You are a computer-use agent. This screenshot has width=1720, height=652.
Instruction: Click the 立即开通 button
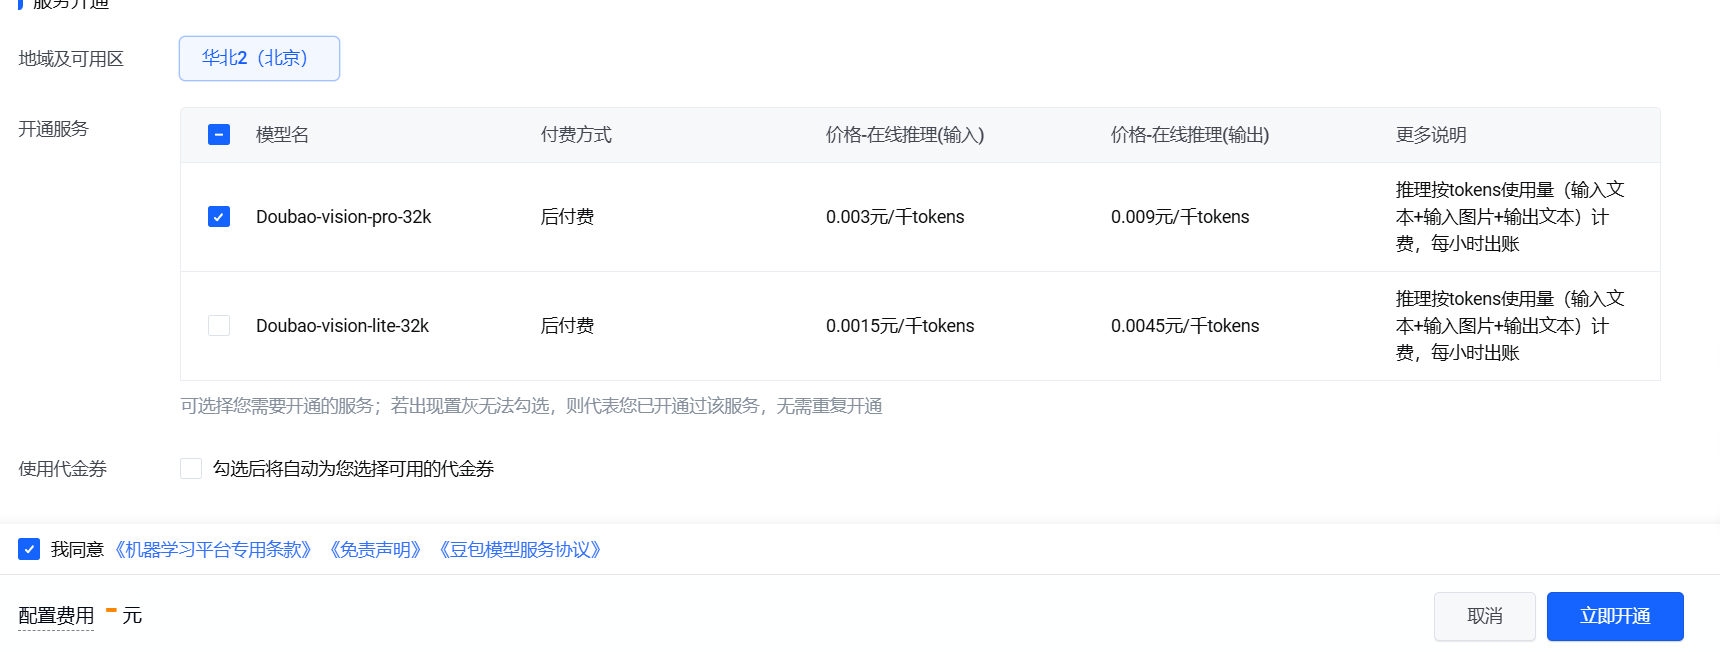point(1614,616)
